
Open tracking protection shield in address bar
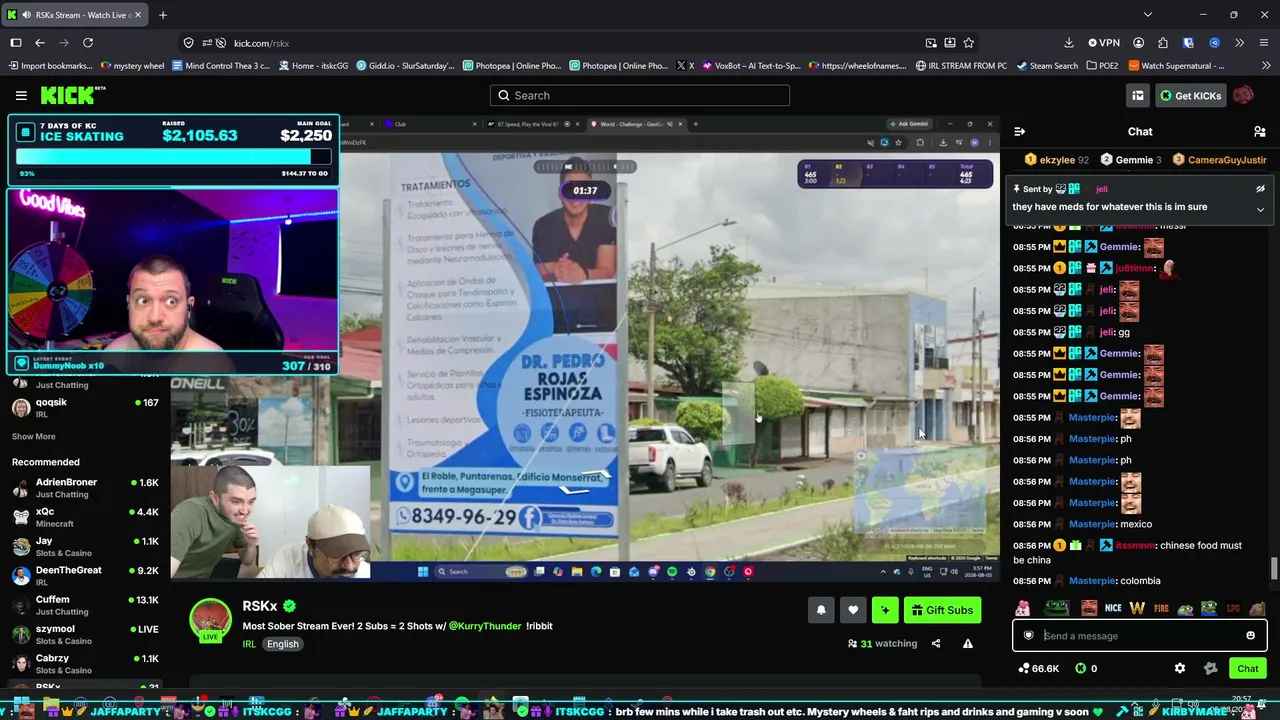click(188, 43)
